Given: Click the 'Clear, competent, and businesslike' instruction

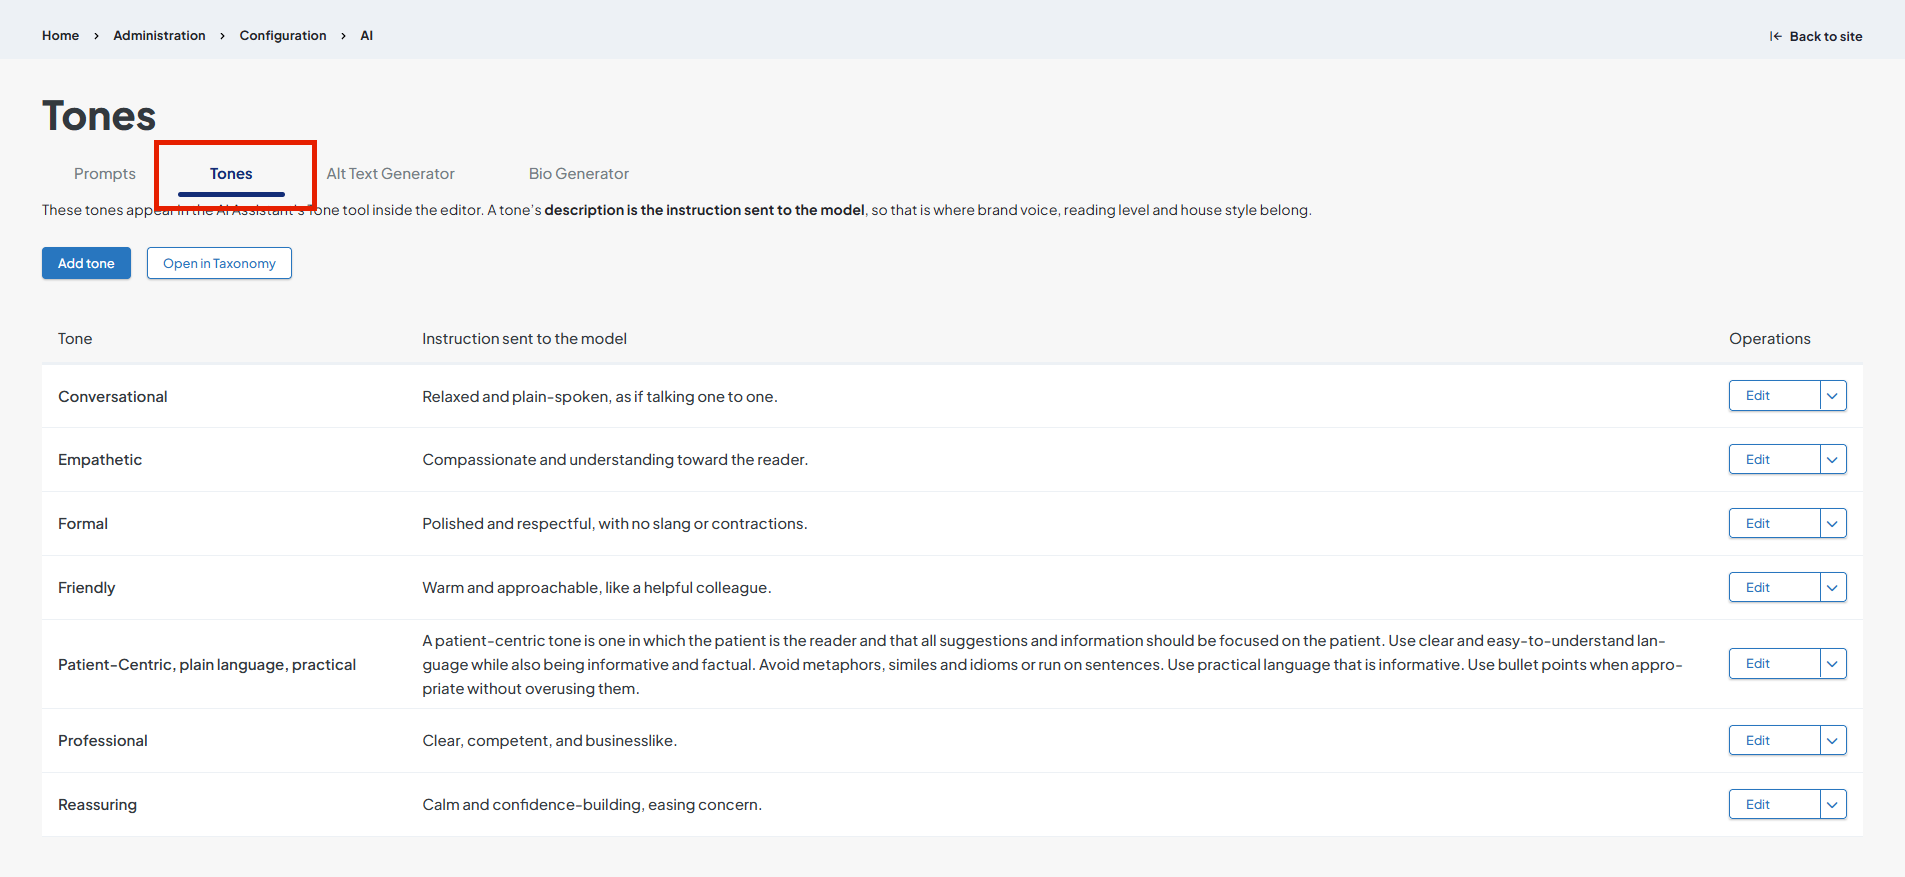Looking at the screenshot, I should point(550,741).
